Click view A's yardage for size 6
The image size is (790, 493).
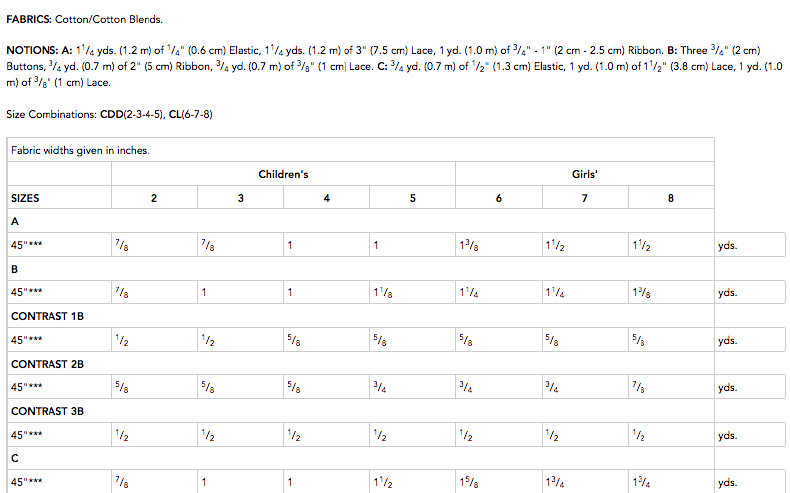(x=468, y=245)
